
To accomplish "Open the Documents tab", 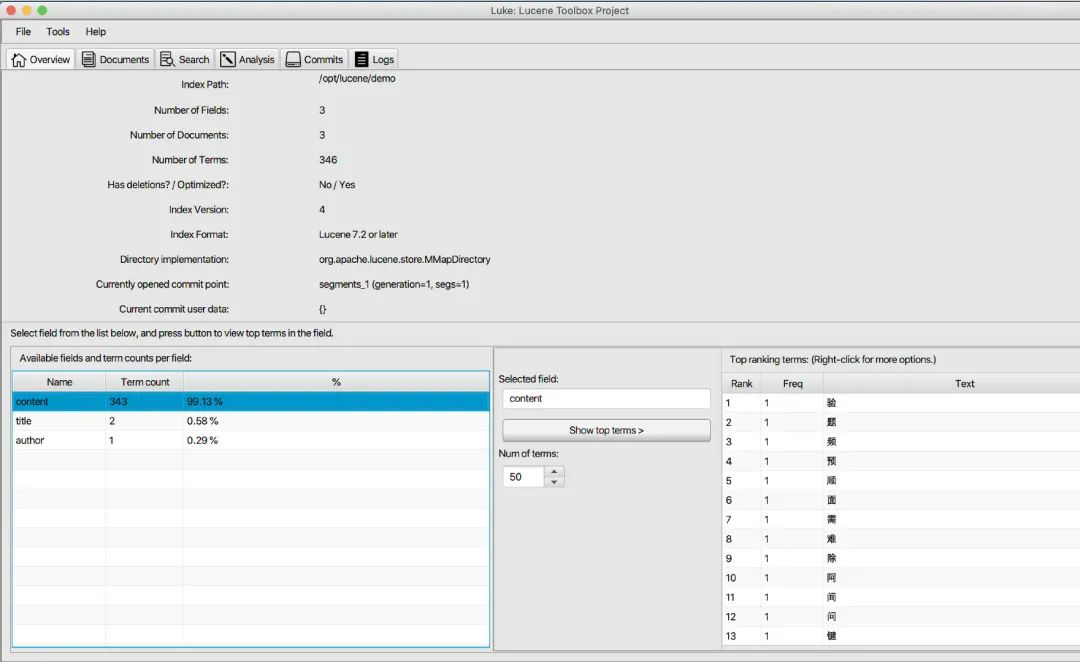I will (x=115, y=59).
